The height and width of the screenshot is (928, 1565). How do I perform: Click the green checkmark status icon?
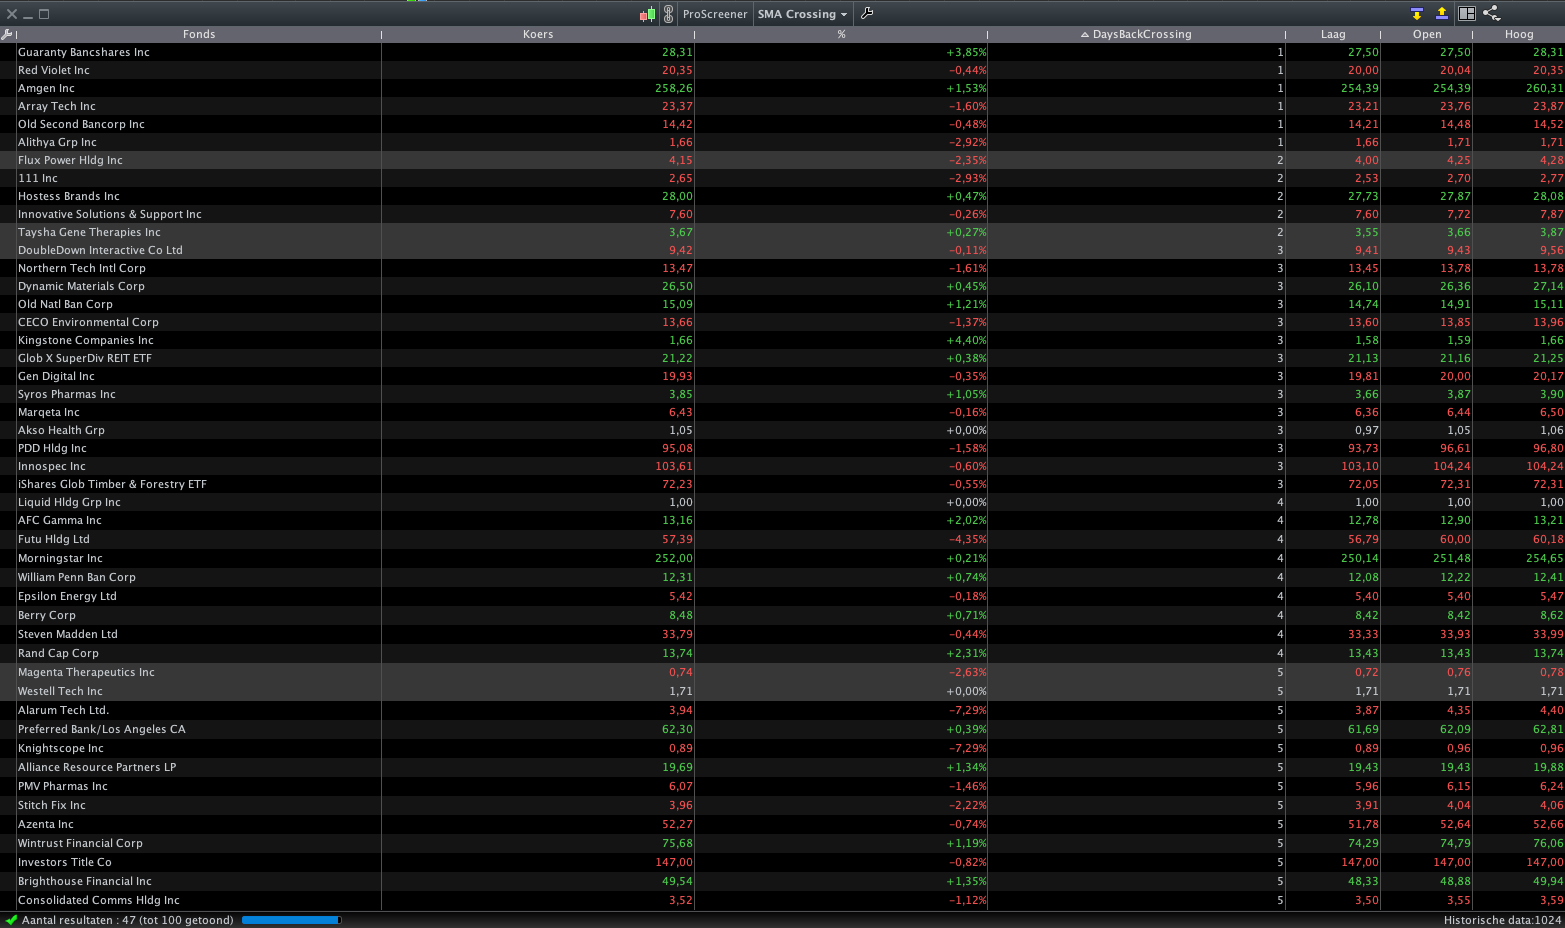pyautogui.click(x=11, y=920)
